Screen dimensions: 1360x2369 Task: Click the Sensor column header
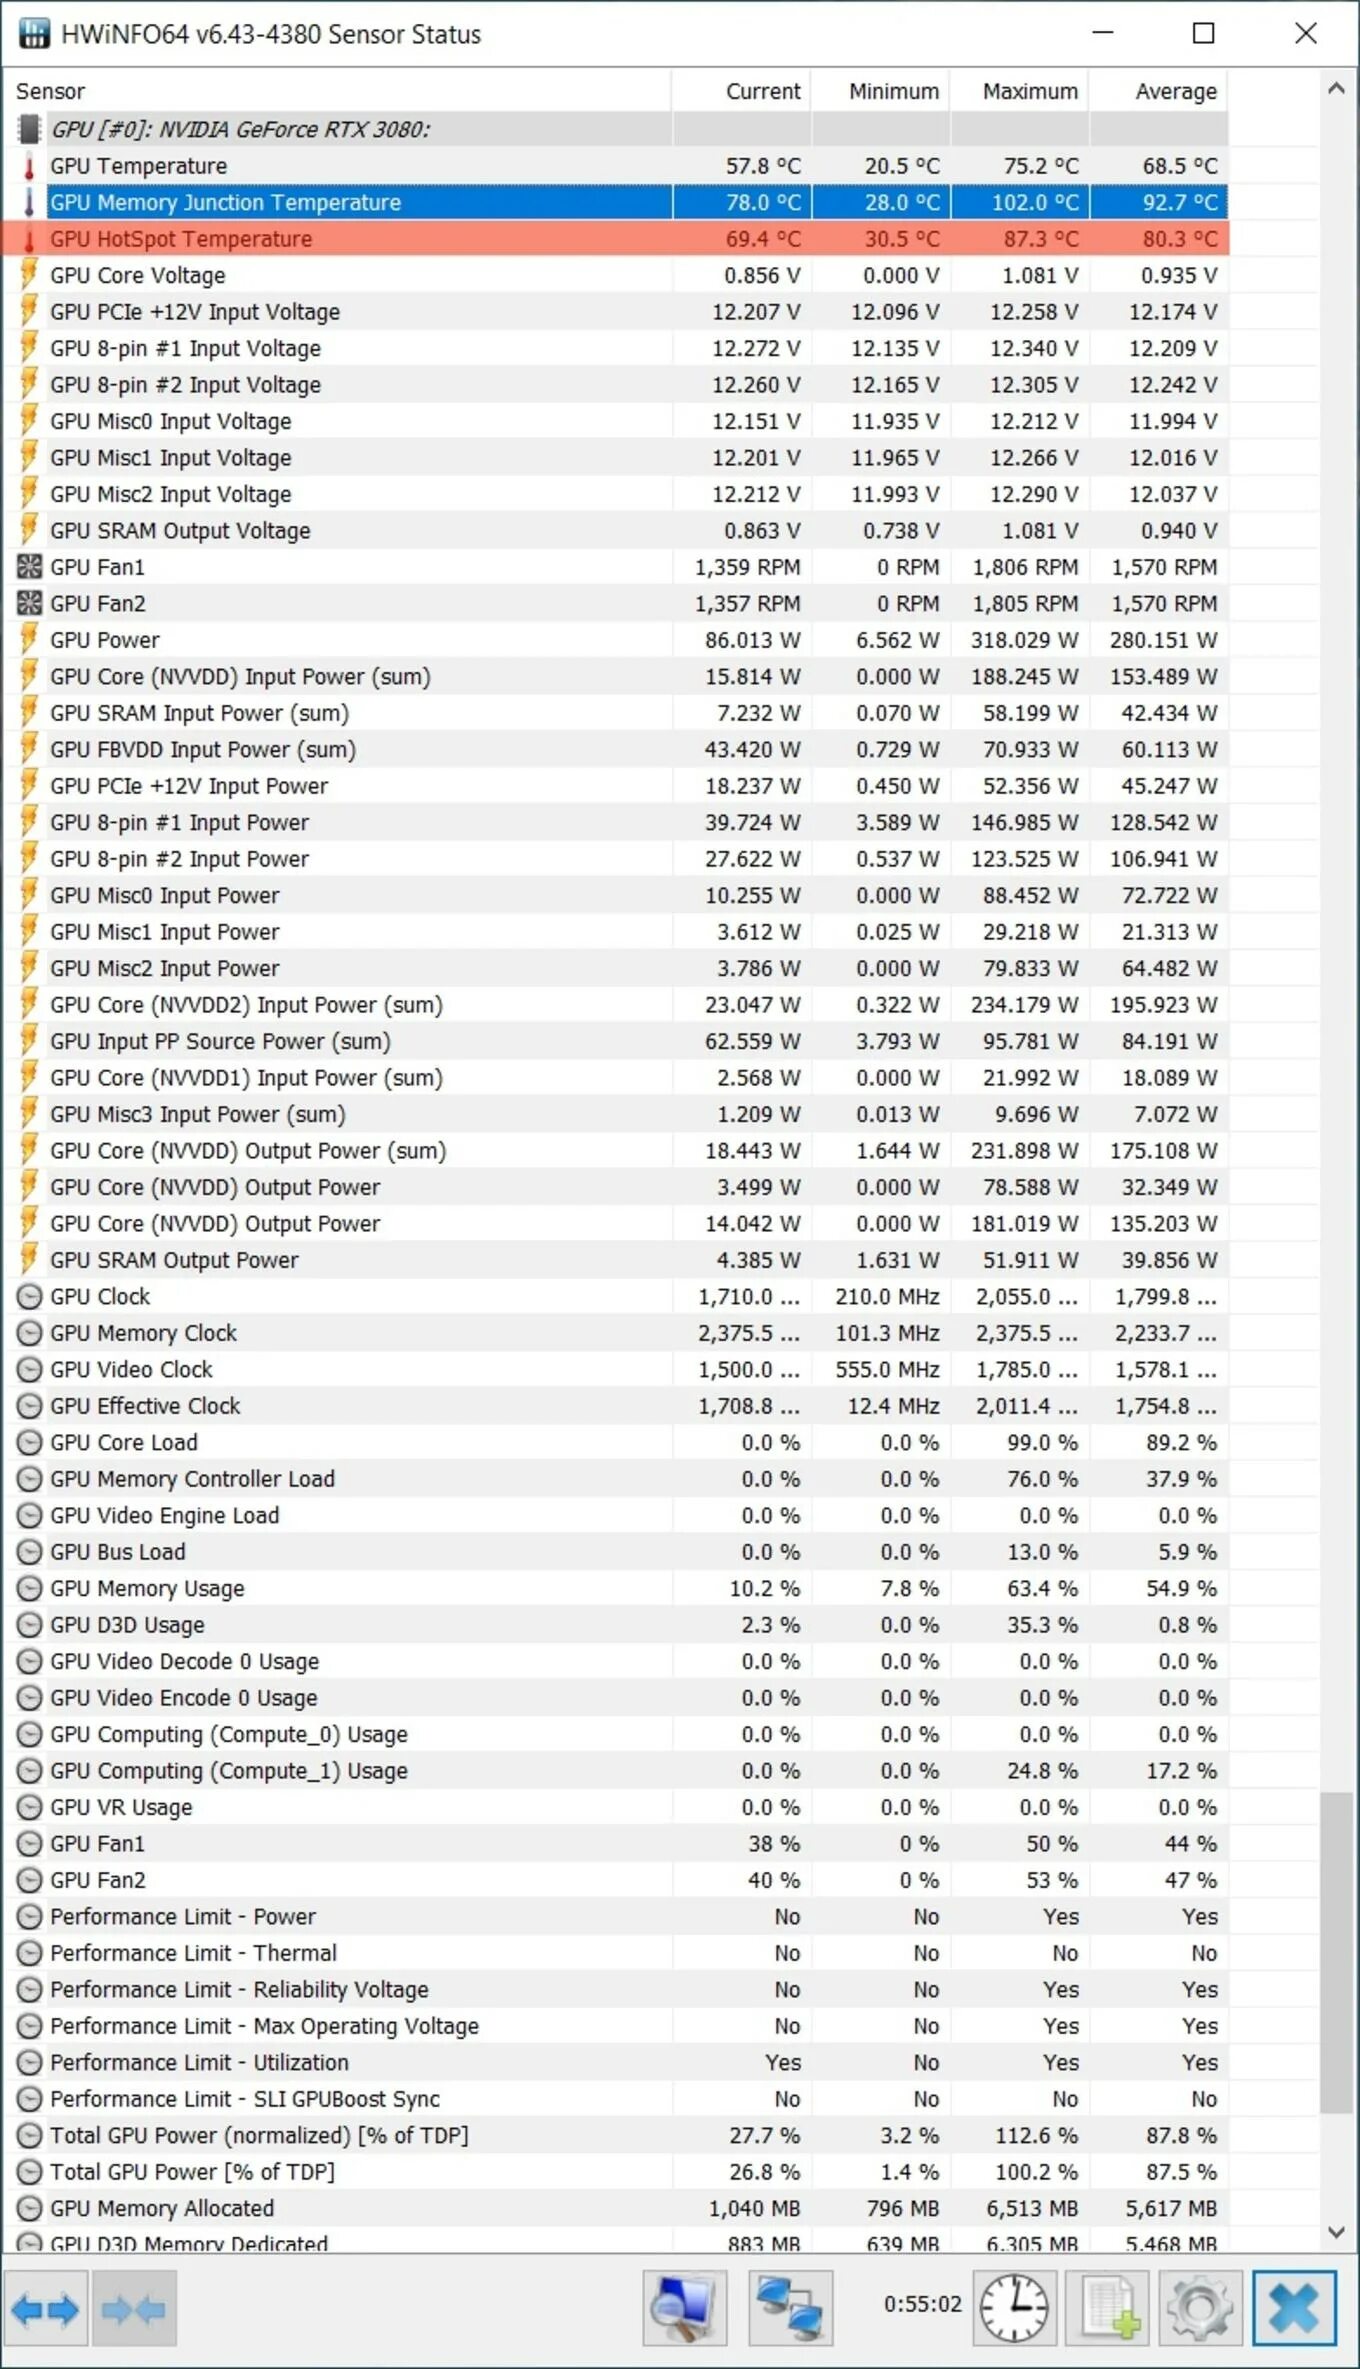(338, 91)
